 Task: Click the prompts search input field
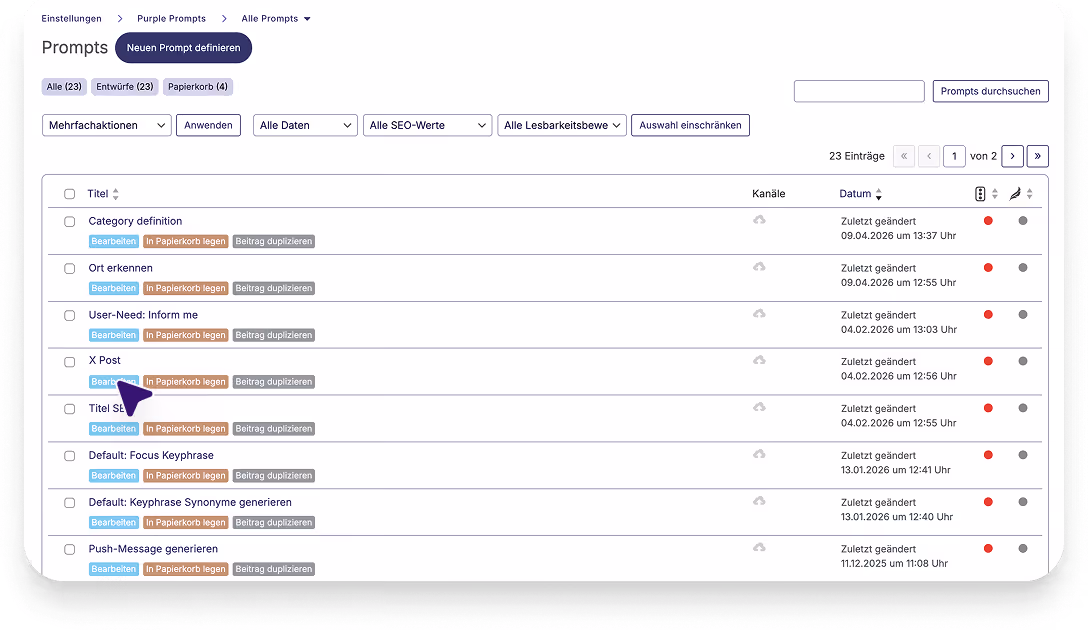coord(859,91)
